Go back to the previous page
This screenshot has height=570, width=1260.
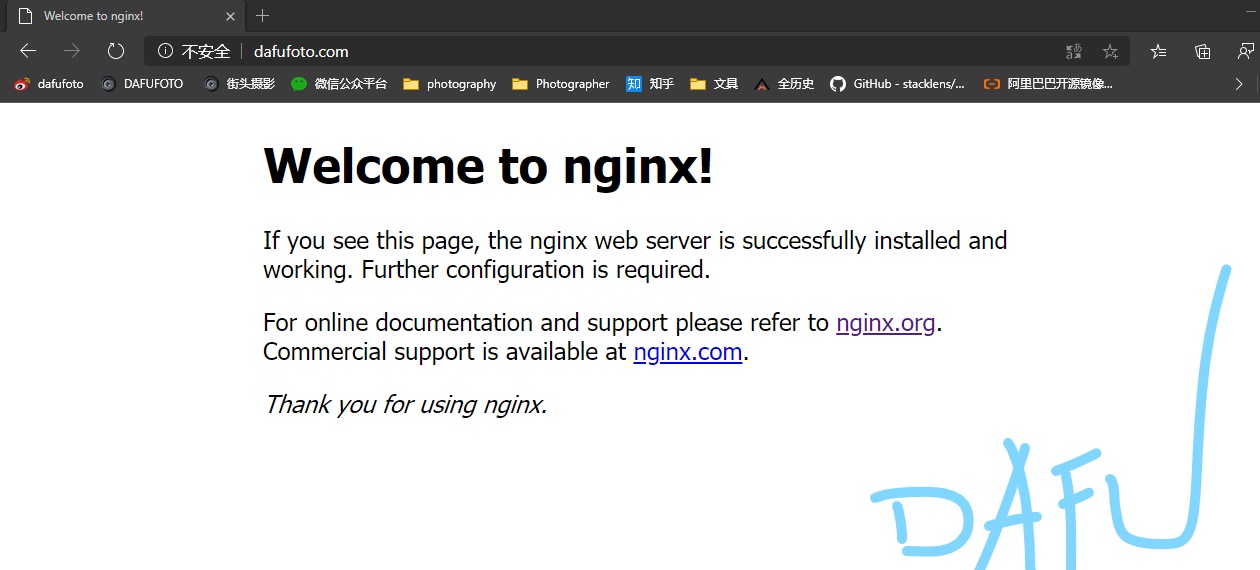(x=28, y=51)
